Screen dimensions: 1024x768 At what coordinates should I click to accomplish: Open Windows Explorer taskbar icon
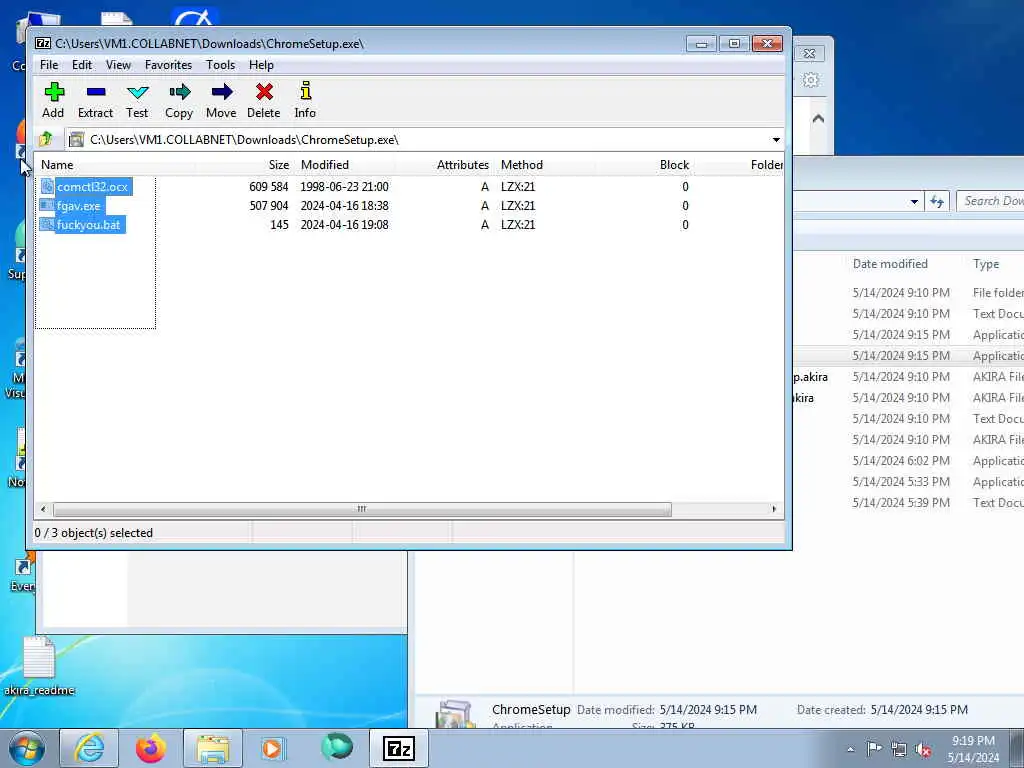[x=213, y=748]
